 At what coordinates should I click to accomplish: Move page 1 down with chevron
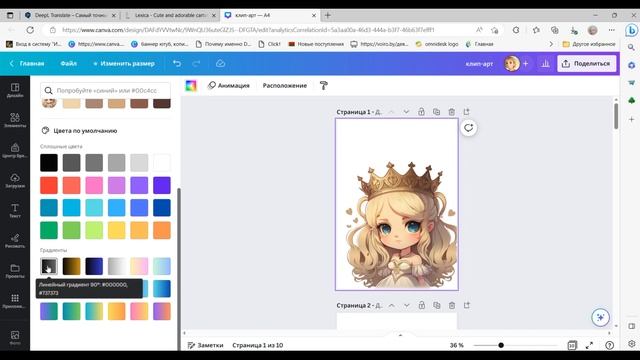tap(406, 112)
